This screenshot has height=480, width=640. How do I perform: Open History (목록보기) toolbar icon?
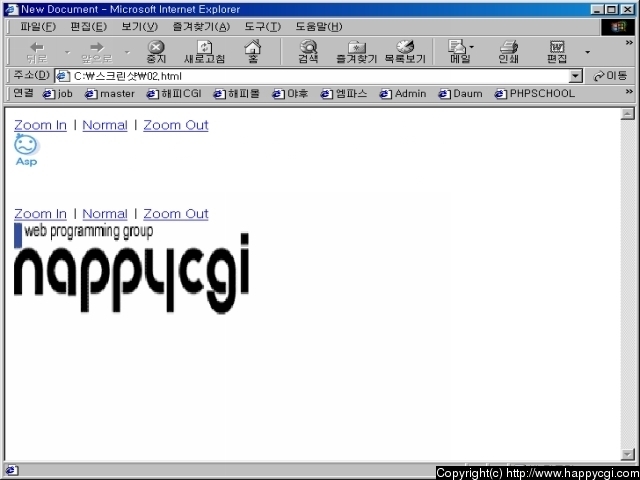tap(405, 52)
